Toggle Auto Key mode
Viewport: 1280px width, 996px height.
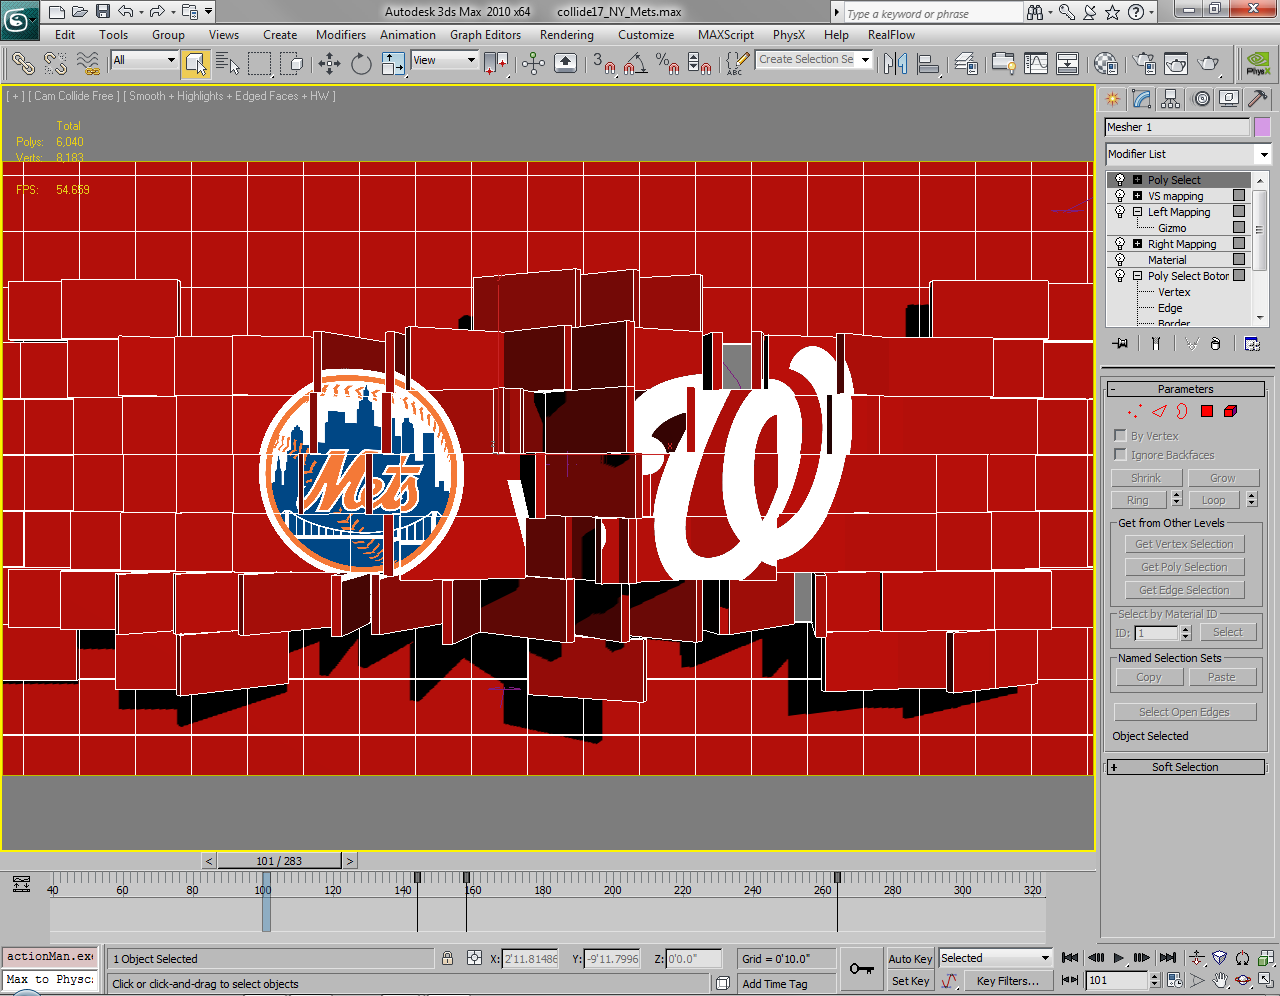pyautogui.click(x=910, y=958)
